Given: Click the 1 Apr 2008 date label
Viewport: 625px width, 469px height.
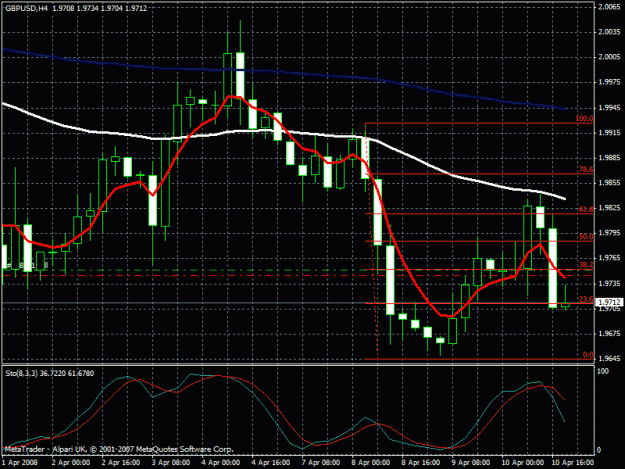Looking at the screenshot, I should pos(20,463).
